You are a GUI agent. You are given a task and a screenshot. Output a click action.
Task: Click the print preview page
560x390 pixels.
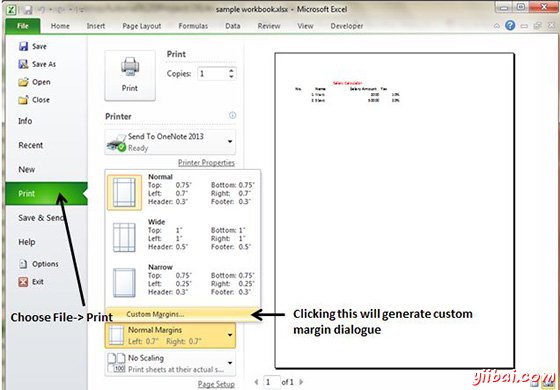click(x=395, y=210)
